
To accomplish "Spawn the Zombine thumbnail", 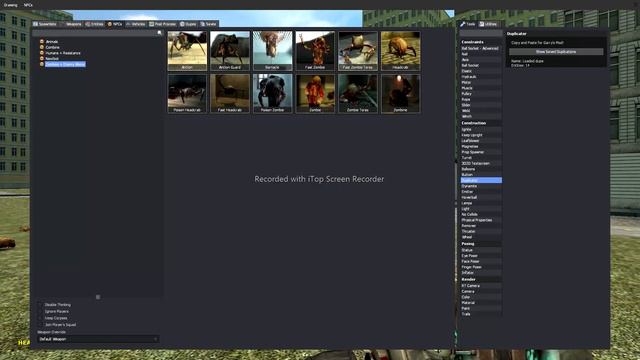I will [x=400, y=93].
